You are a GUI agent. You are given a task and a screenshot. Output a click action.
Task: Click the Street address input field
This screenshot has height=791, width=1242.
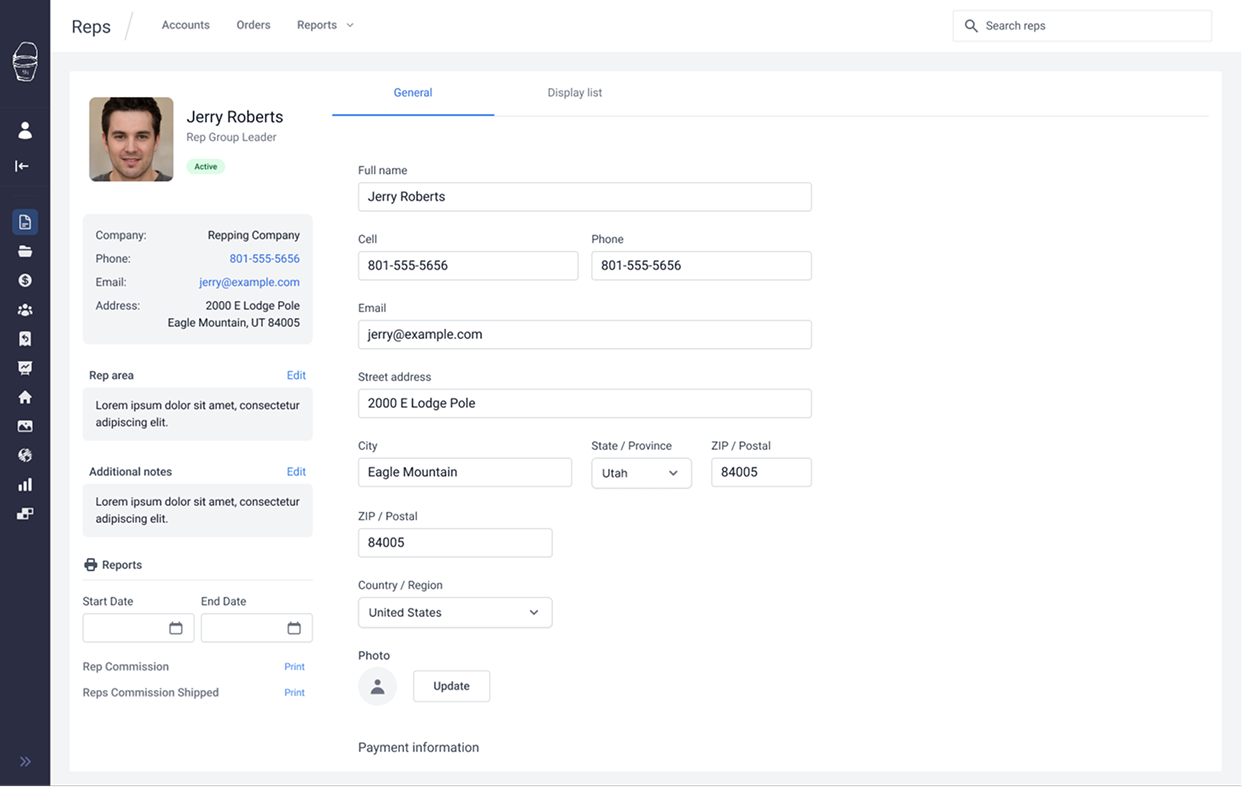[x=585, y=404]
